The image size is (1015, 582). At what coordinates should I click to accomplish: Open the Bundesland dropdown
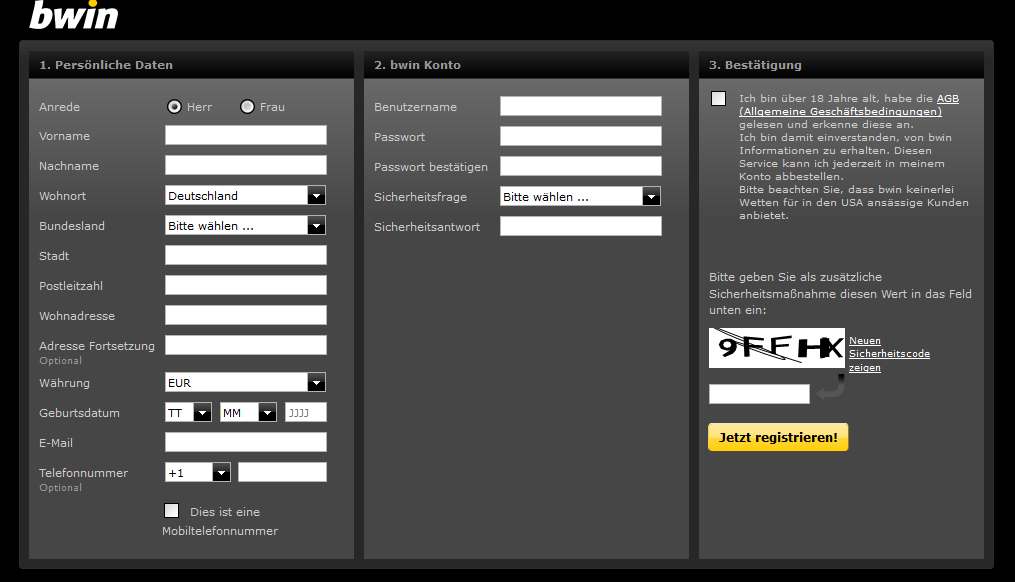(x=245, y=225)
